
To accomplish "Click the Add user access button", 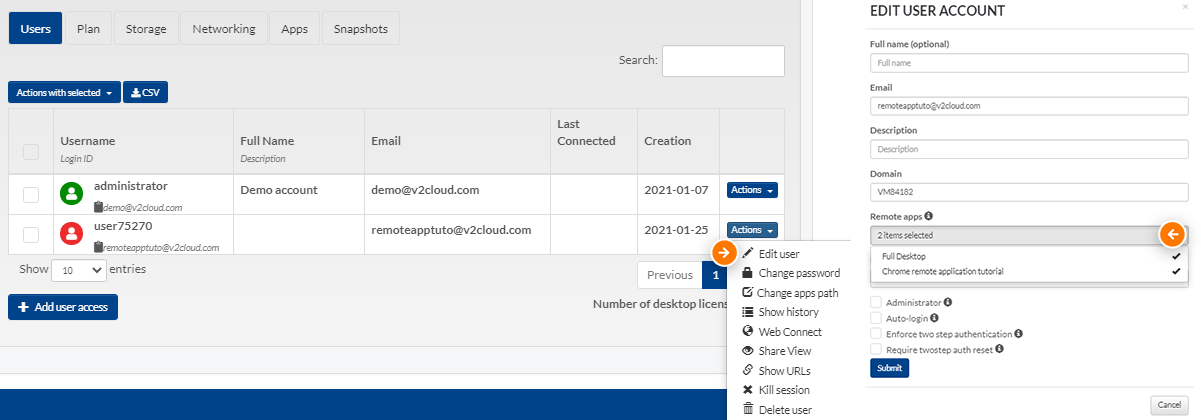I will [63, 307].
